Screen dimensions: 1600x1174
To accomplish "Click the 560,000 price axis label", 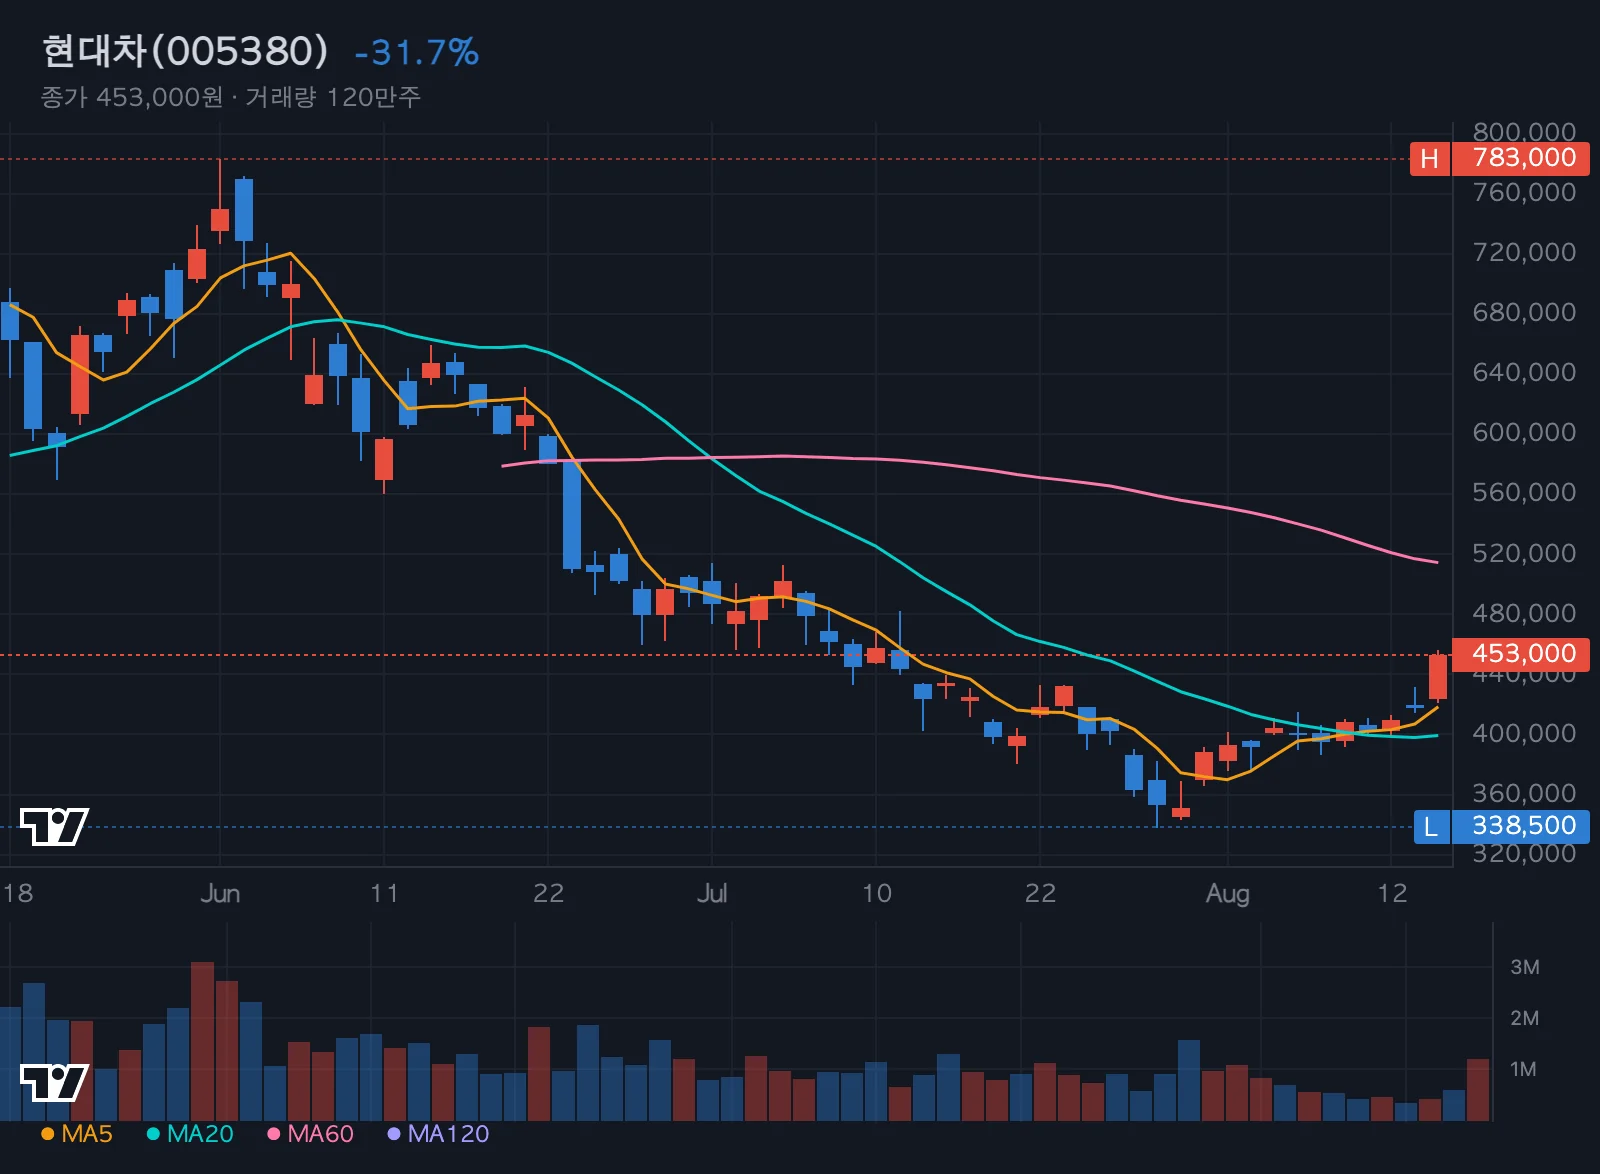I will click(x=1524, y=492).
